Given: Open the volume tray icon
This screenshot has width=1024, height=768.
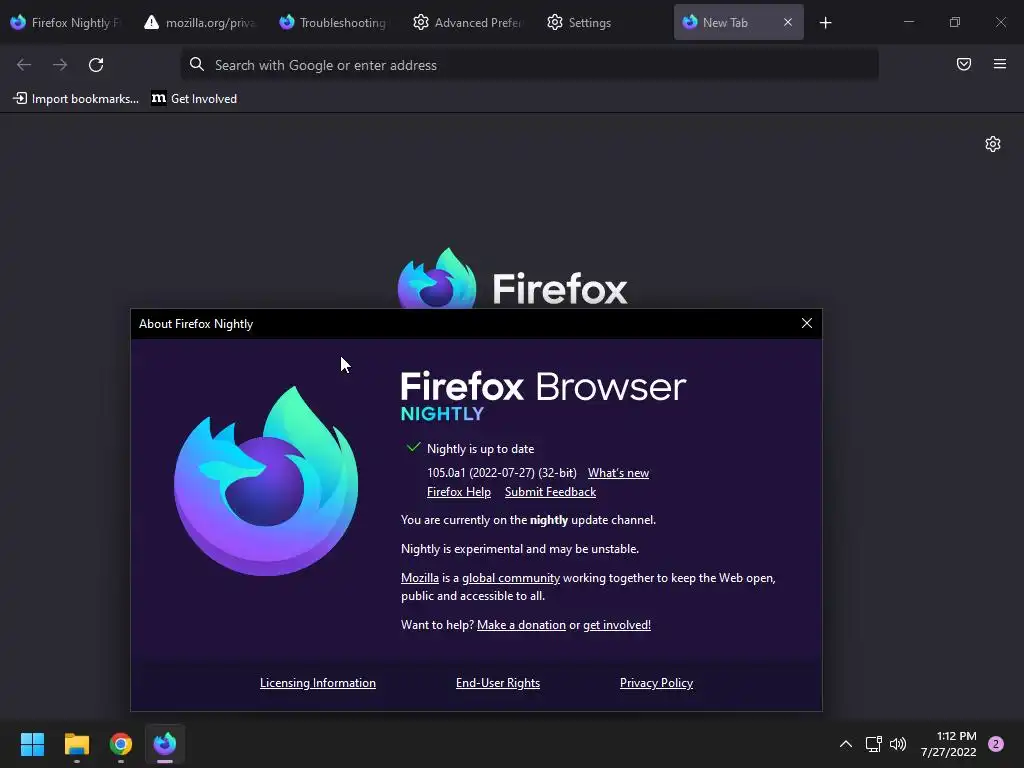Looking at the screenshot, I should pos(898,744).
